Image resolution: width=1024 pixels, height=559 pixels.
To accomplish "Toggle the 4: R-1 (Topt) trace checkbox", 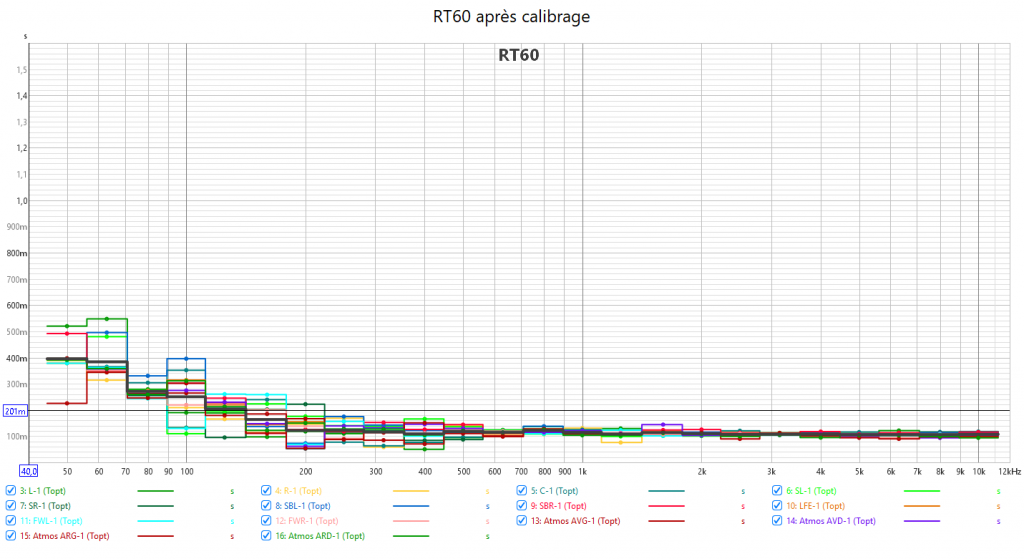I will (x=266, y=491).
